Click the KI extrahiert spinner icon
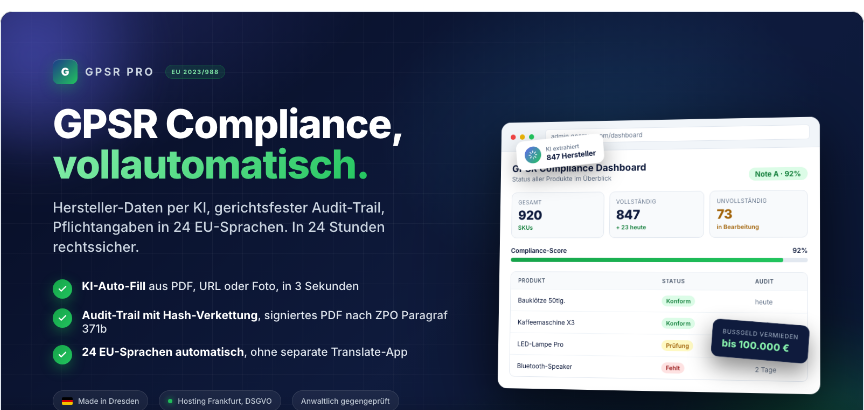This screenshot has width=864, height=410. [x=532, y=155]
